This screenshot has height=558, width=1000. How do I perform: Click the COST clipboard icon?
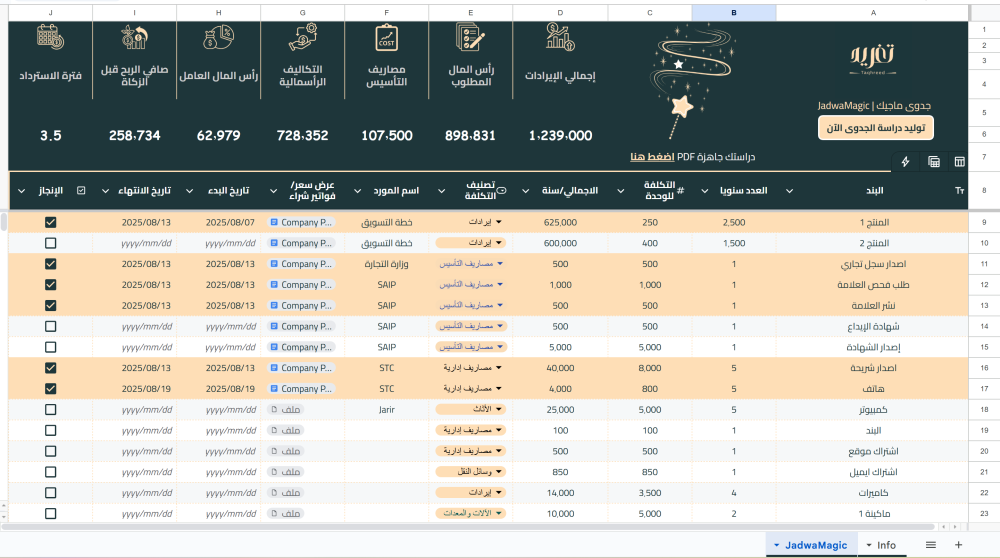(x=386, y=38)
